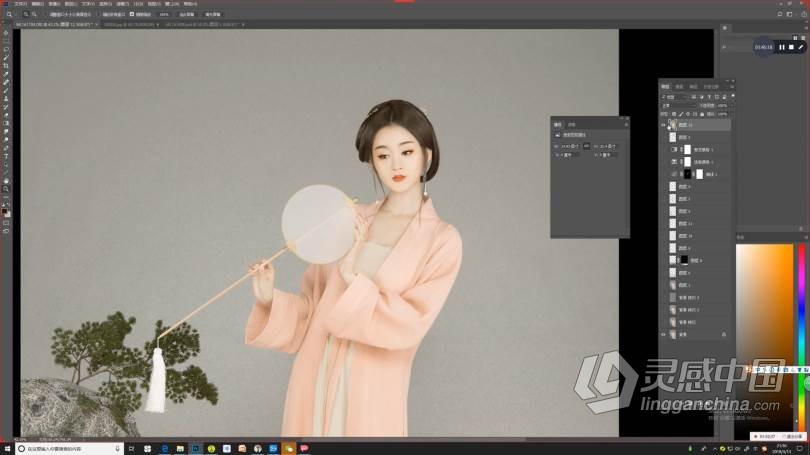Pause the screen recording
Image resolution: width=810 pixels, height=455 pixels.
coord(782,47)
